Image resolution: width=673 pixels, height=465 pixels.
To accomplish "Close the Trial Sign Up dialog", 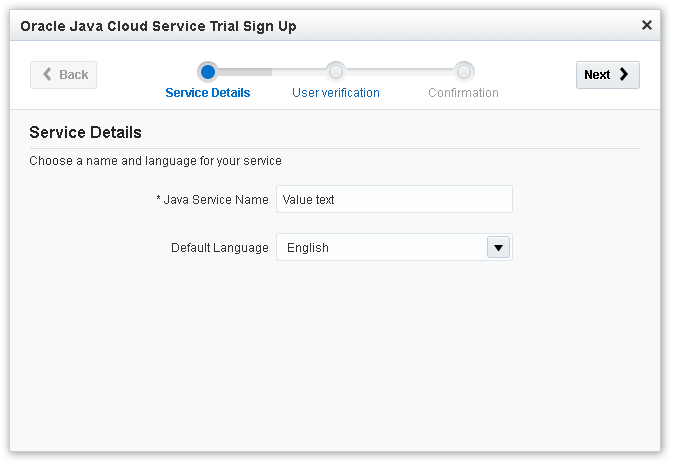I will click(646, 25).
